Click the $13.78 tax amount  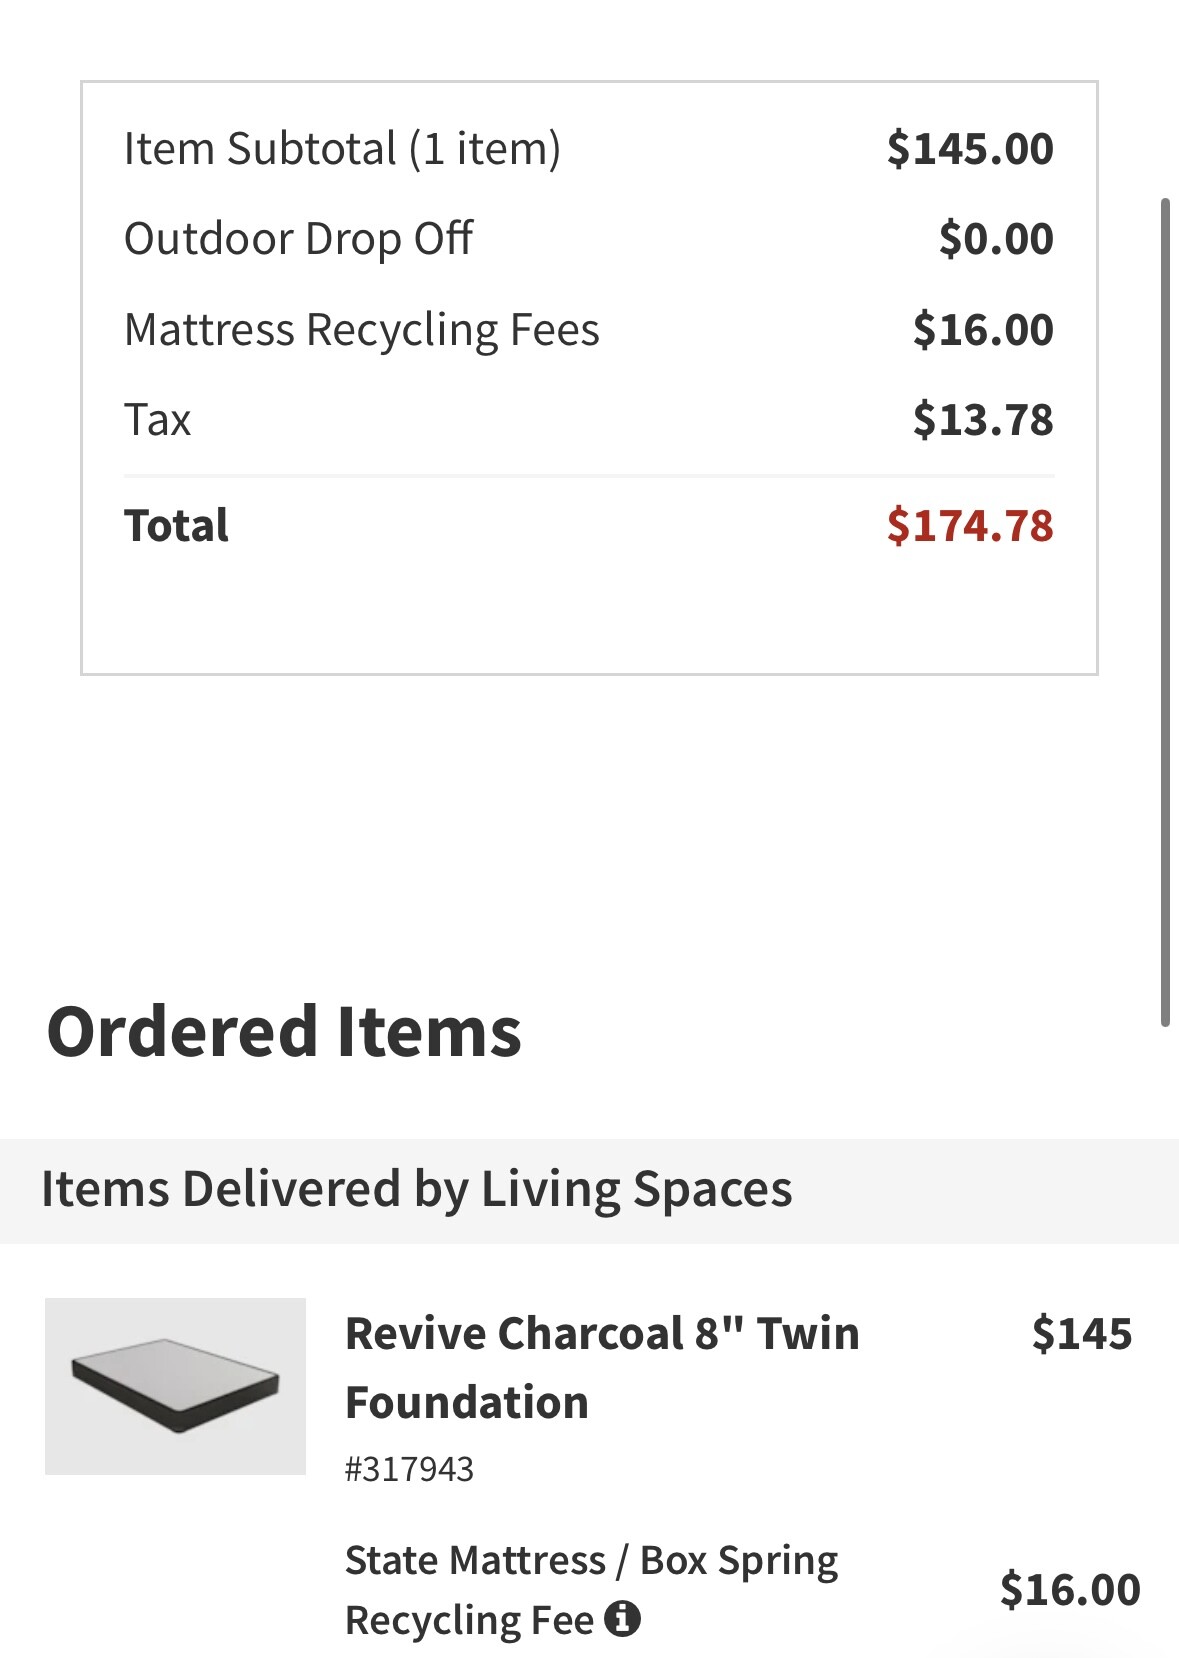tap(983, 420)
